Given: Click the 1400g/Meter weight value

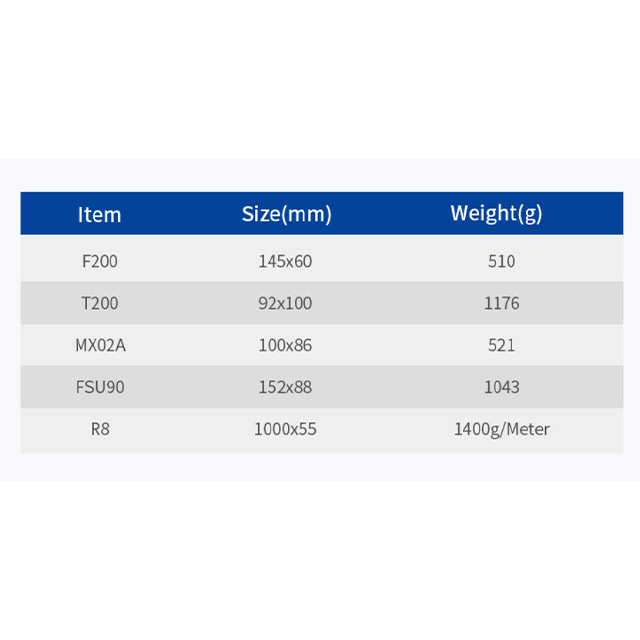Looking at the screenshot, I should pyautogui.click(x=502, y=429).
